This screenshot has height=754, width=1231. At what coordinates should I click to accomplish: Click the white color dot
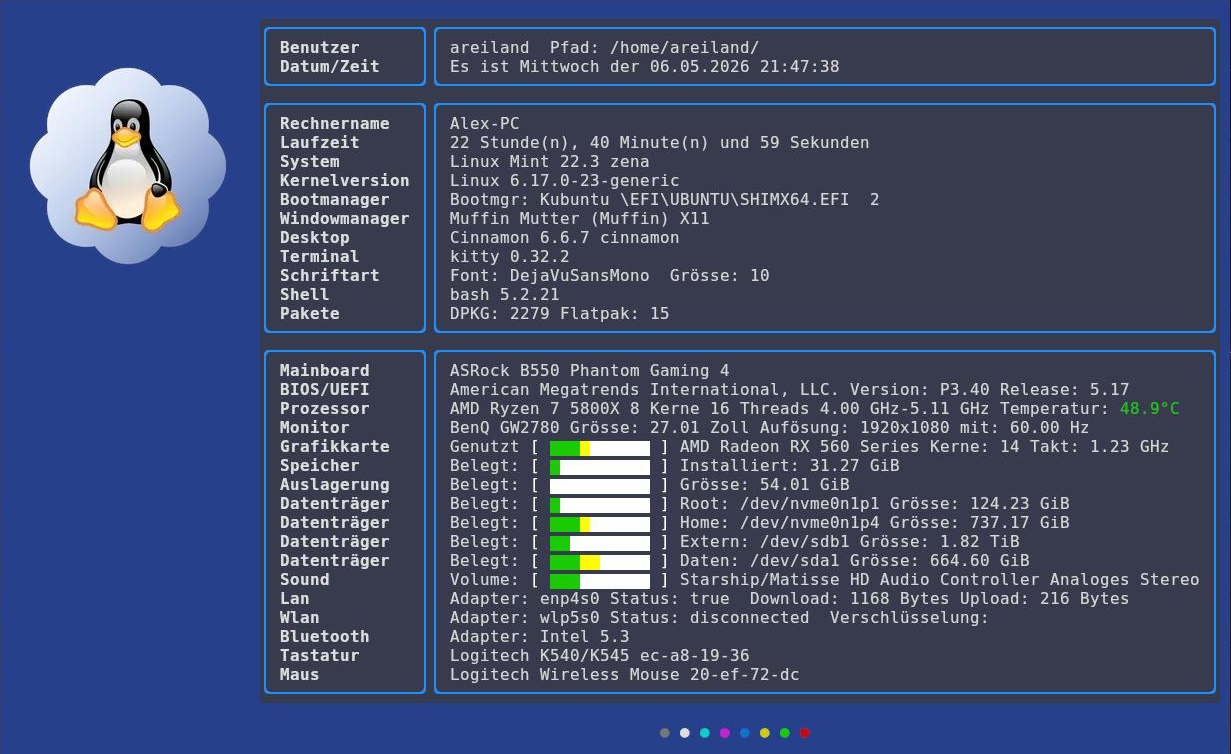coord(685,733)
